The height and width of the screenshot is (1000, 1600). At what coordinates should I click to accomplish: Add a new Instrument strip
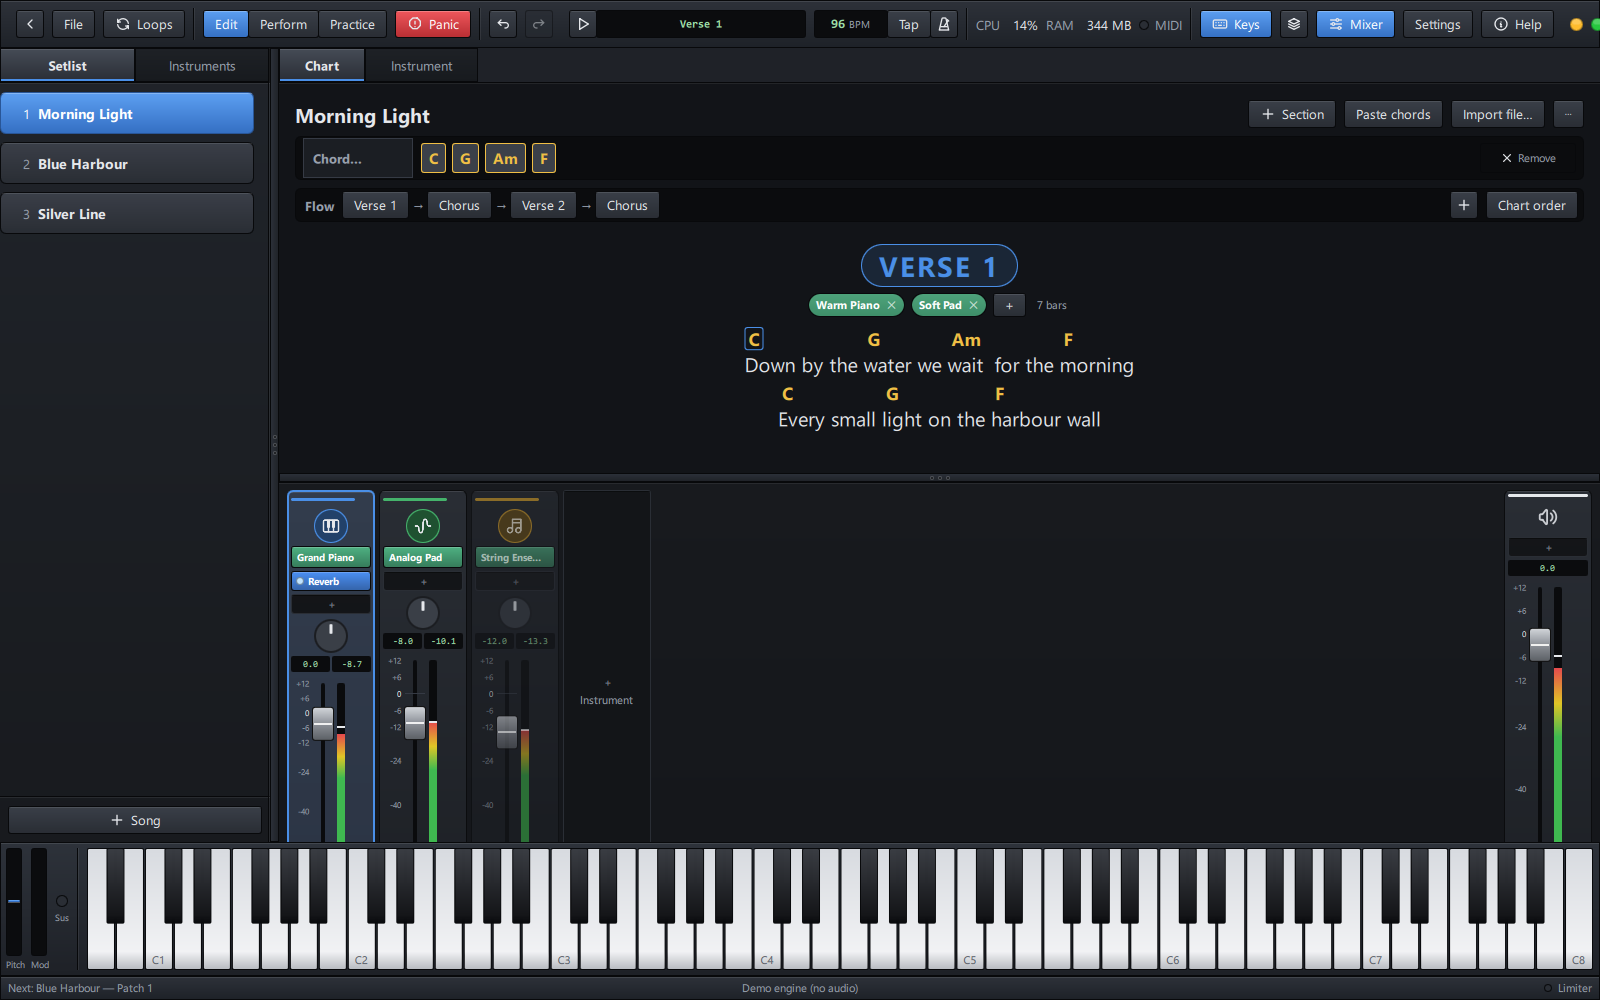point(607,692)
